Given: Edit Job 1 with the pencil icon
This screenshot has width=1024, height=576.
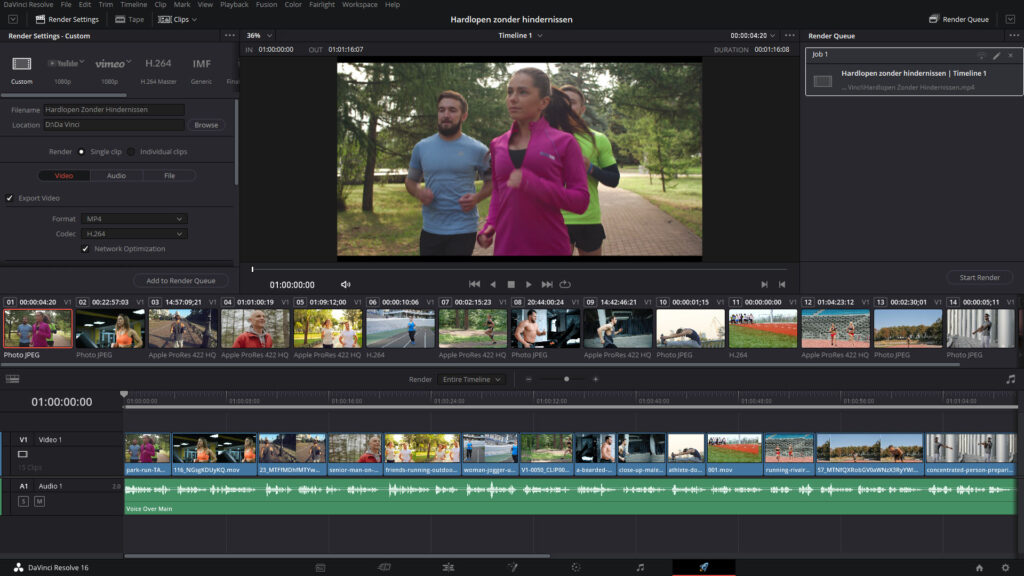Looking at the screenshot, I should click(x=997, y=56).
